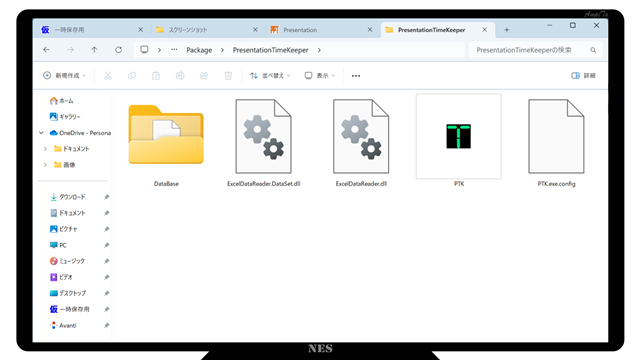Click the Rename icon in toolbar

click(180, 76)
